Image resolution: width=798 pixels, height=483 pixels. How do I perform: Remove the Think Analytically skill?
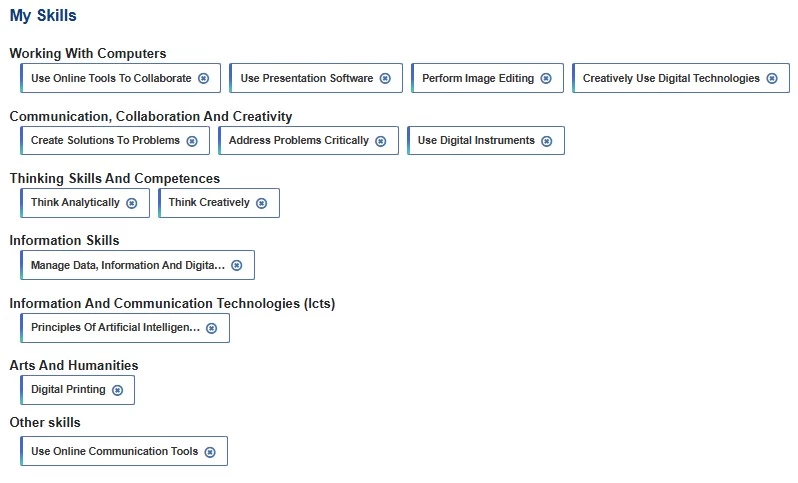pos(132,203)
